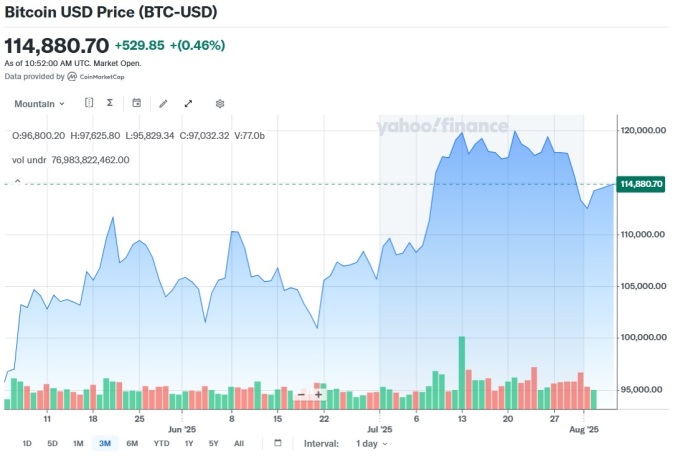
Task: Open the comparison tool icon
Action: click(89, 103)
